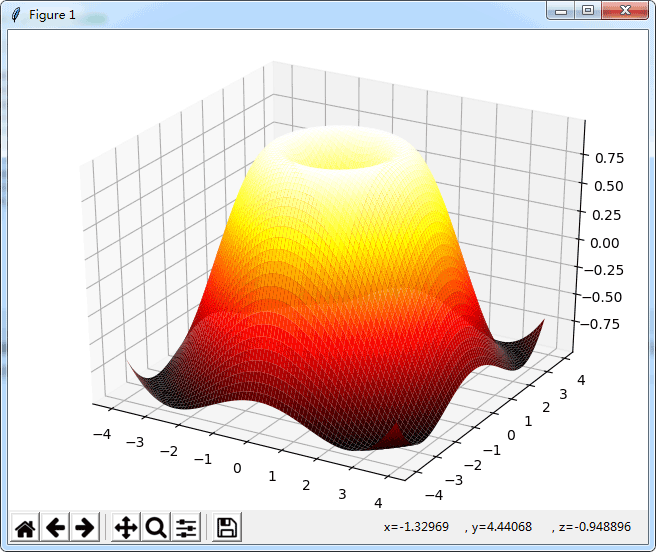Activate the Zoom to rectangle tool
Screen dimensions: 656x552
coord(156,527)
